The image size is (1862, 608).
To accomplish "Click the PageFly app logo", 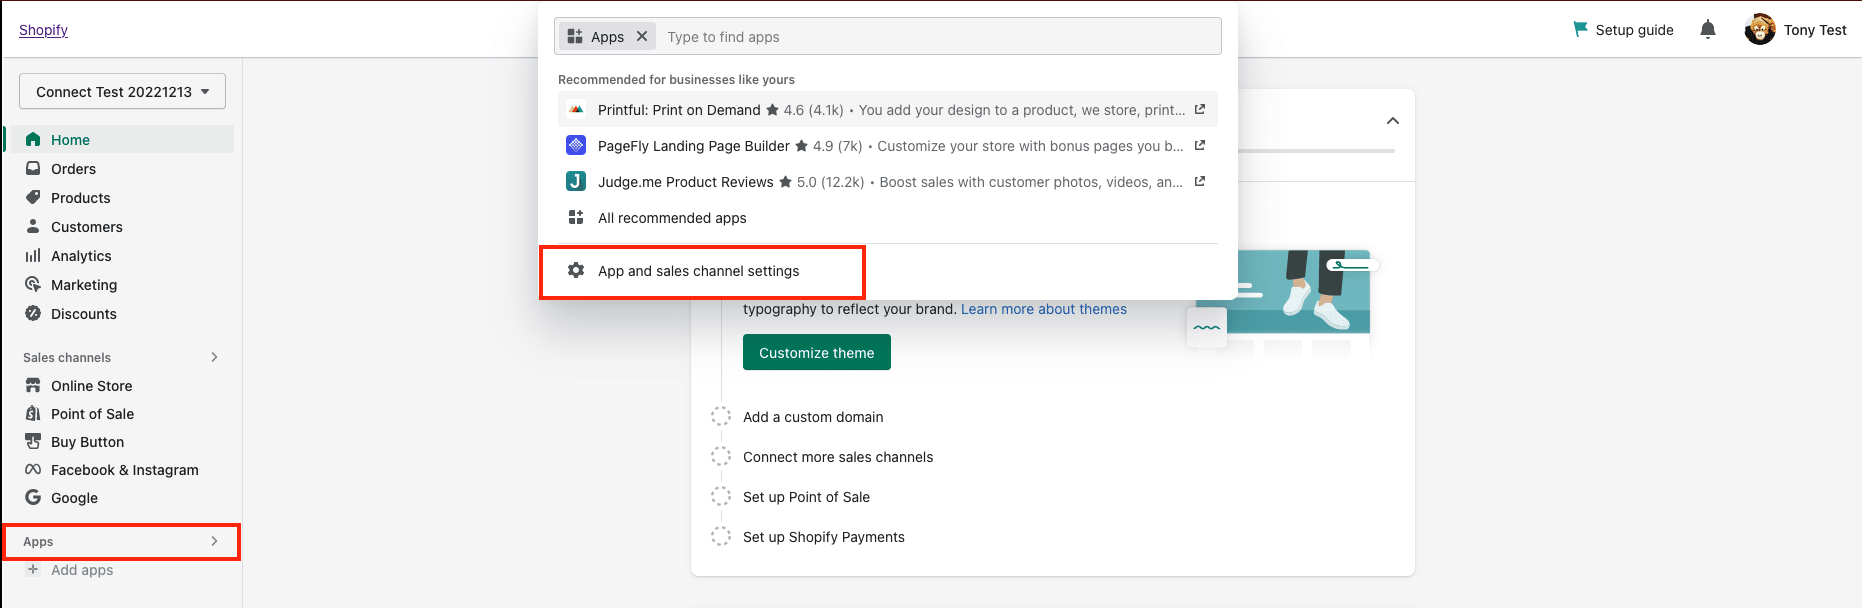I will (576, 146).
